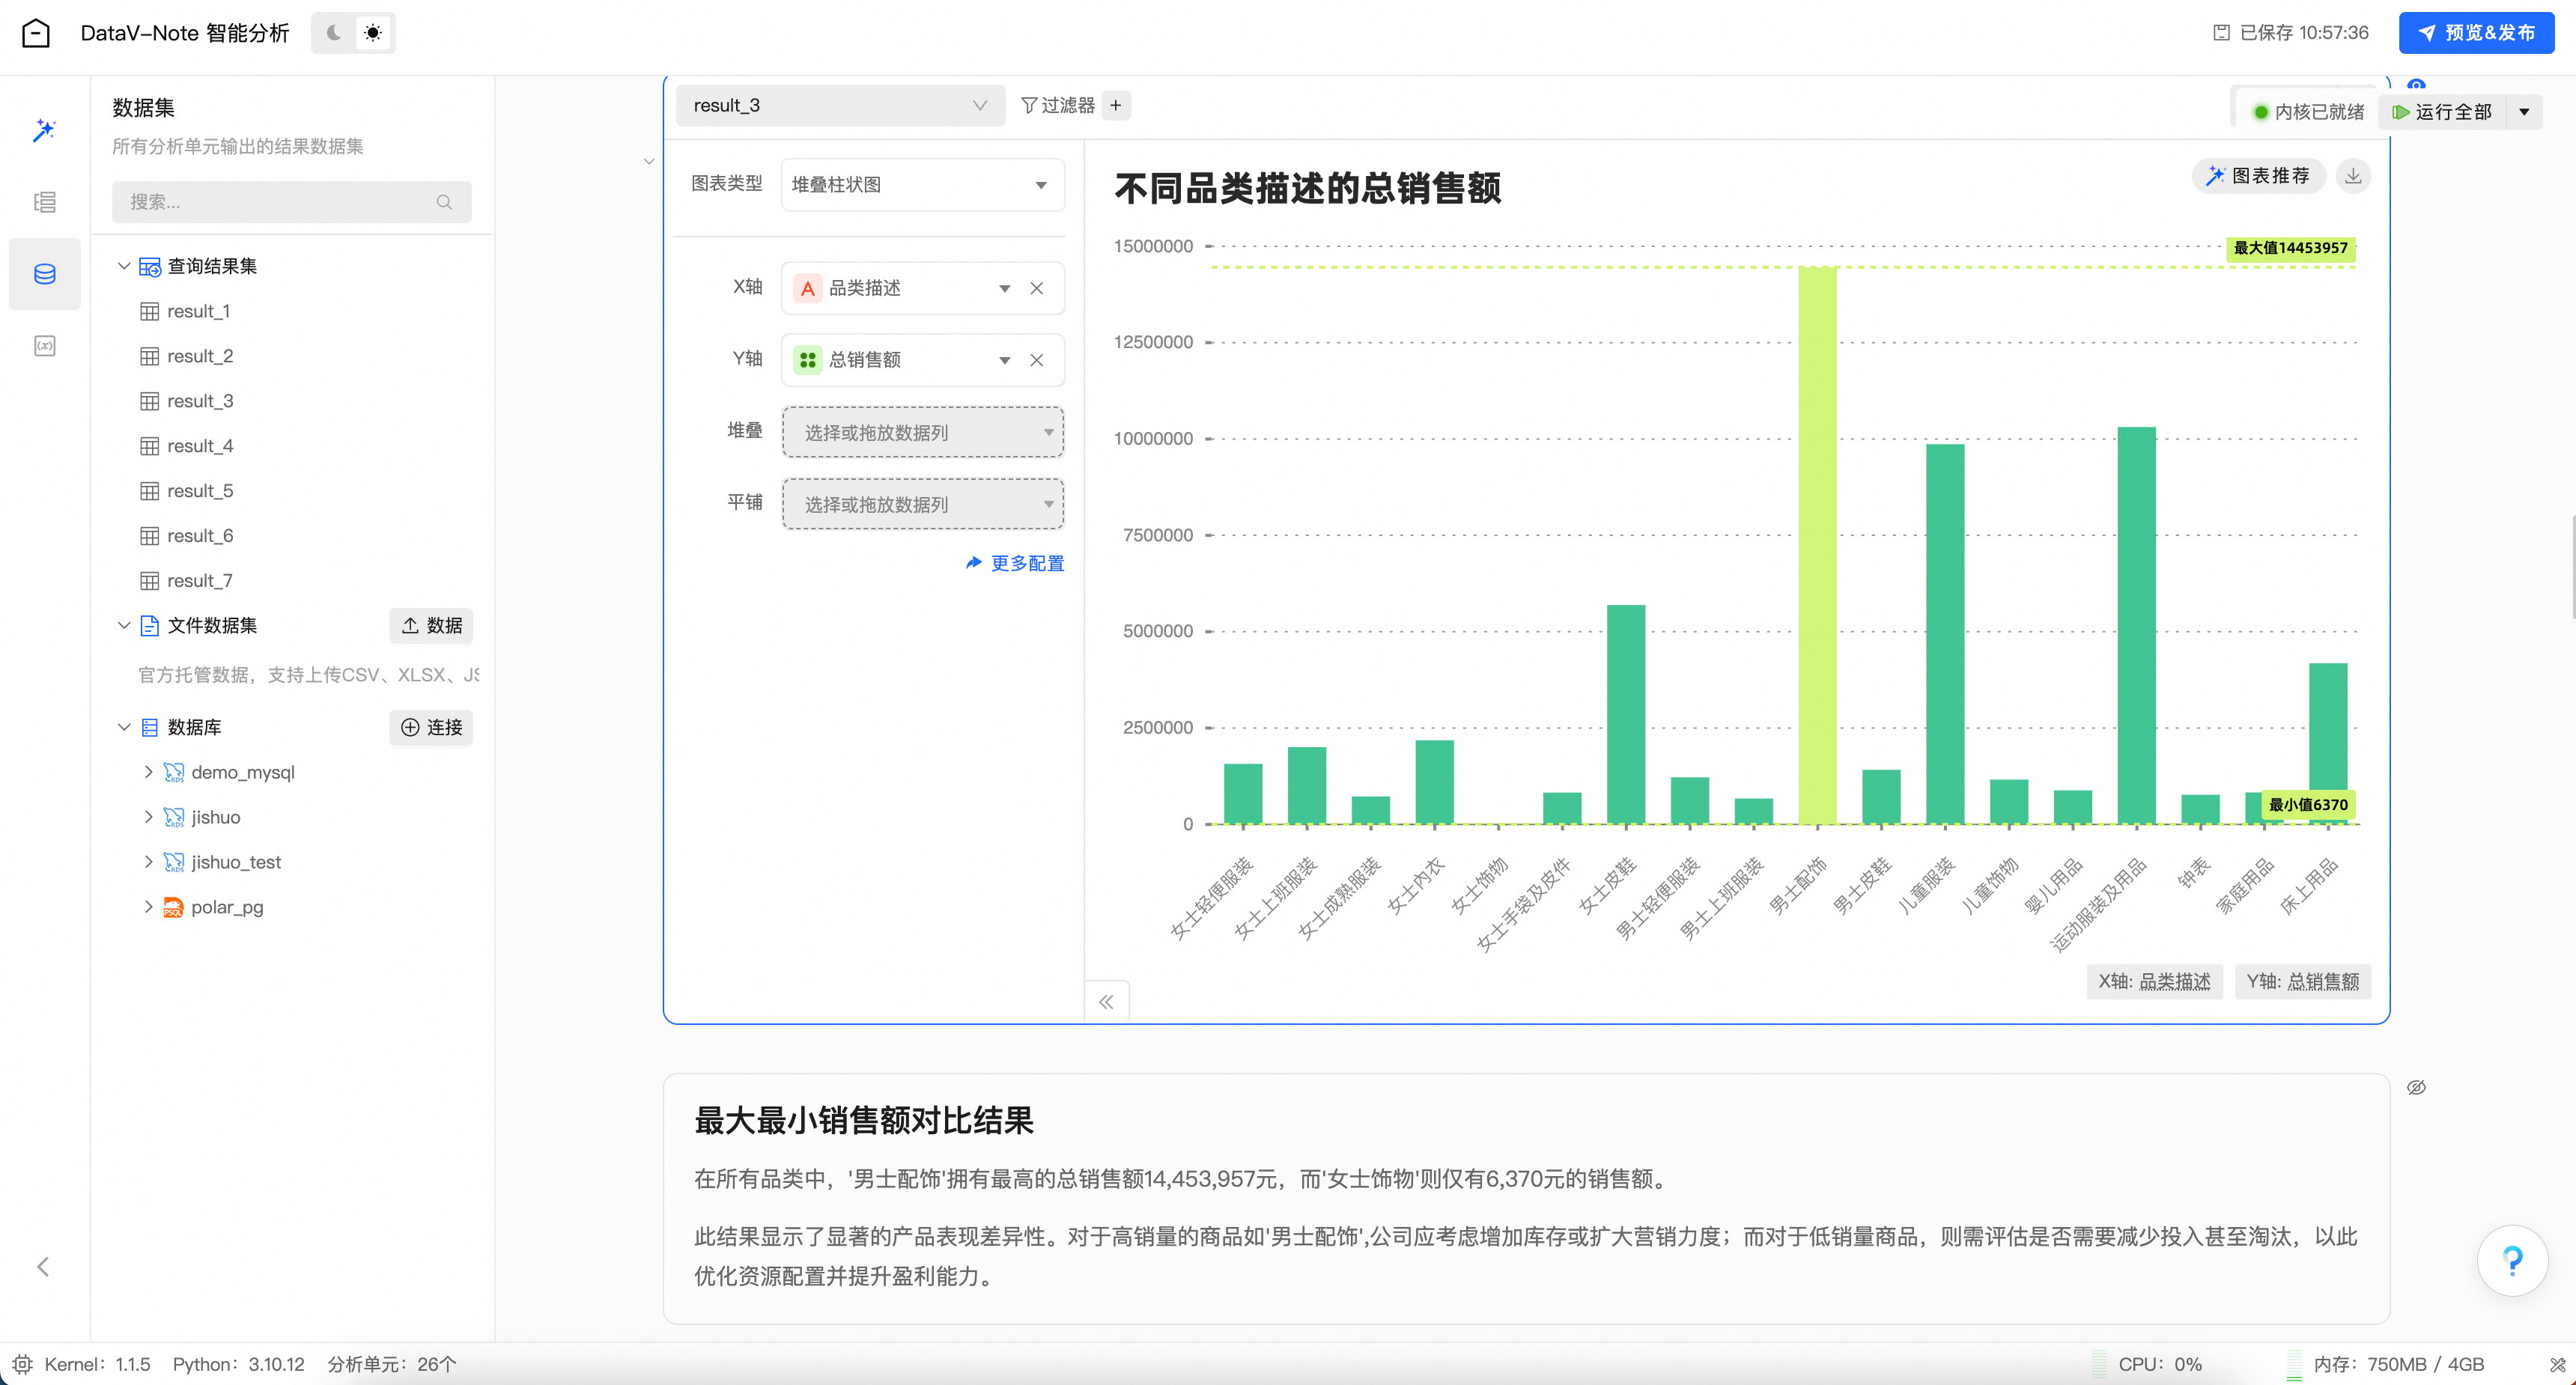
Task: Toggle visibility eye icon beside comparison result
Action: pos(2416,1087)
